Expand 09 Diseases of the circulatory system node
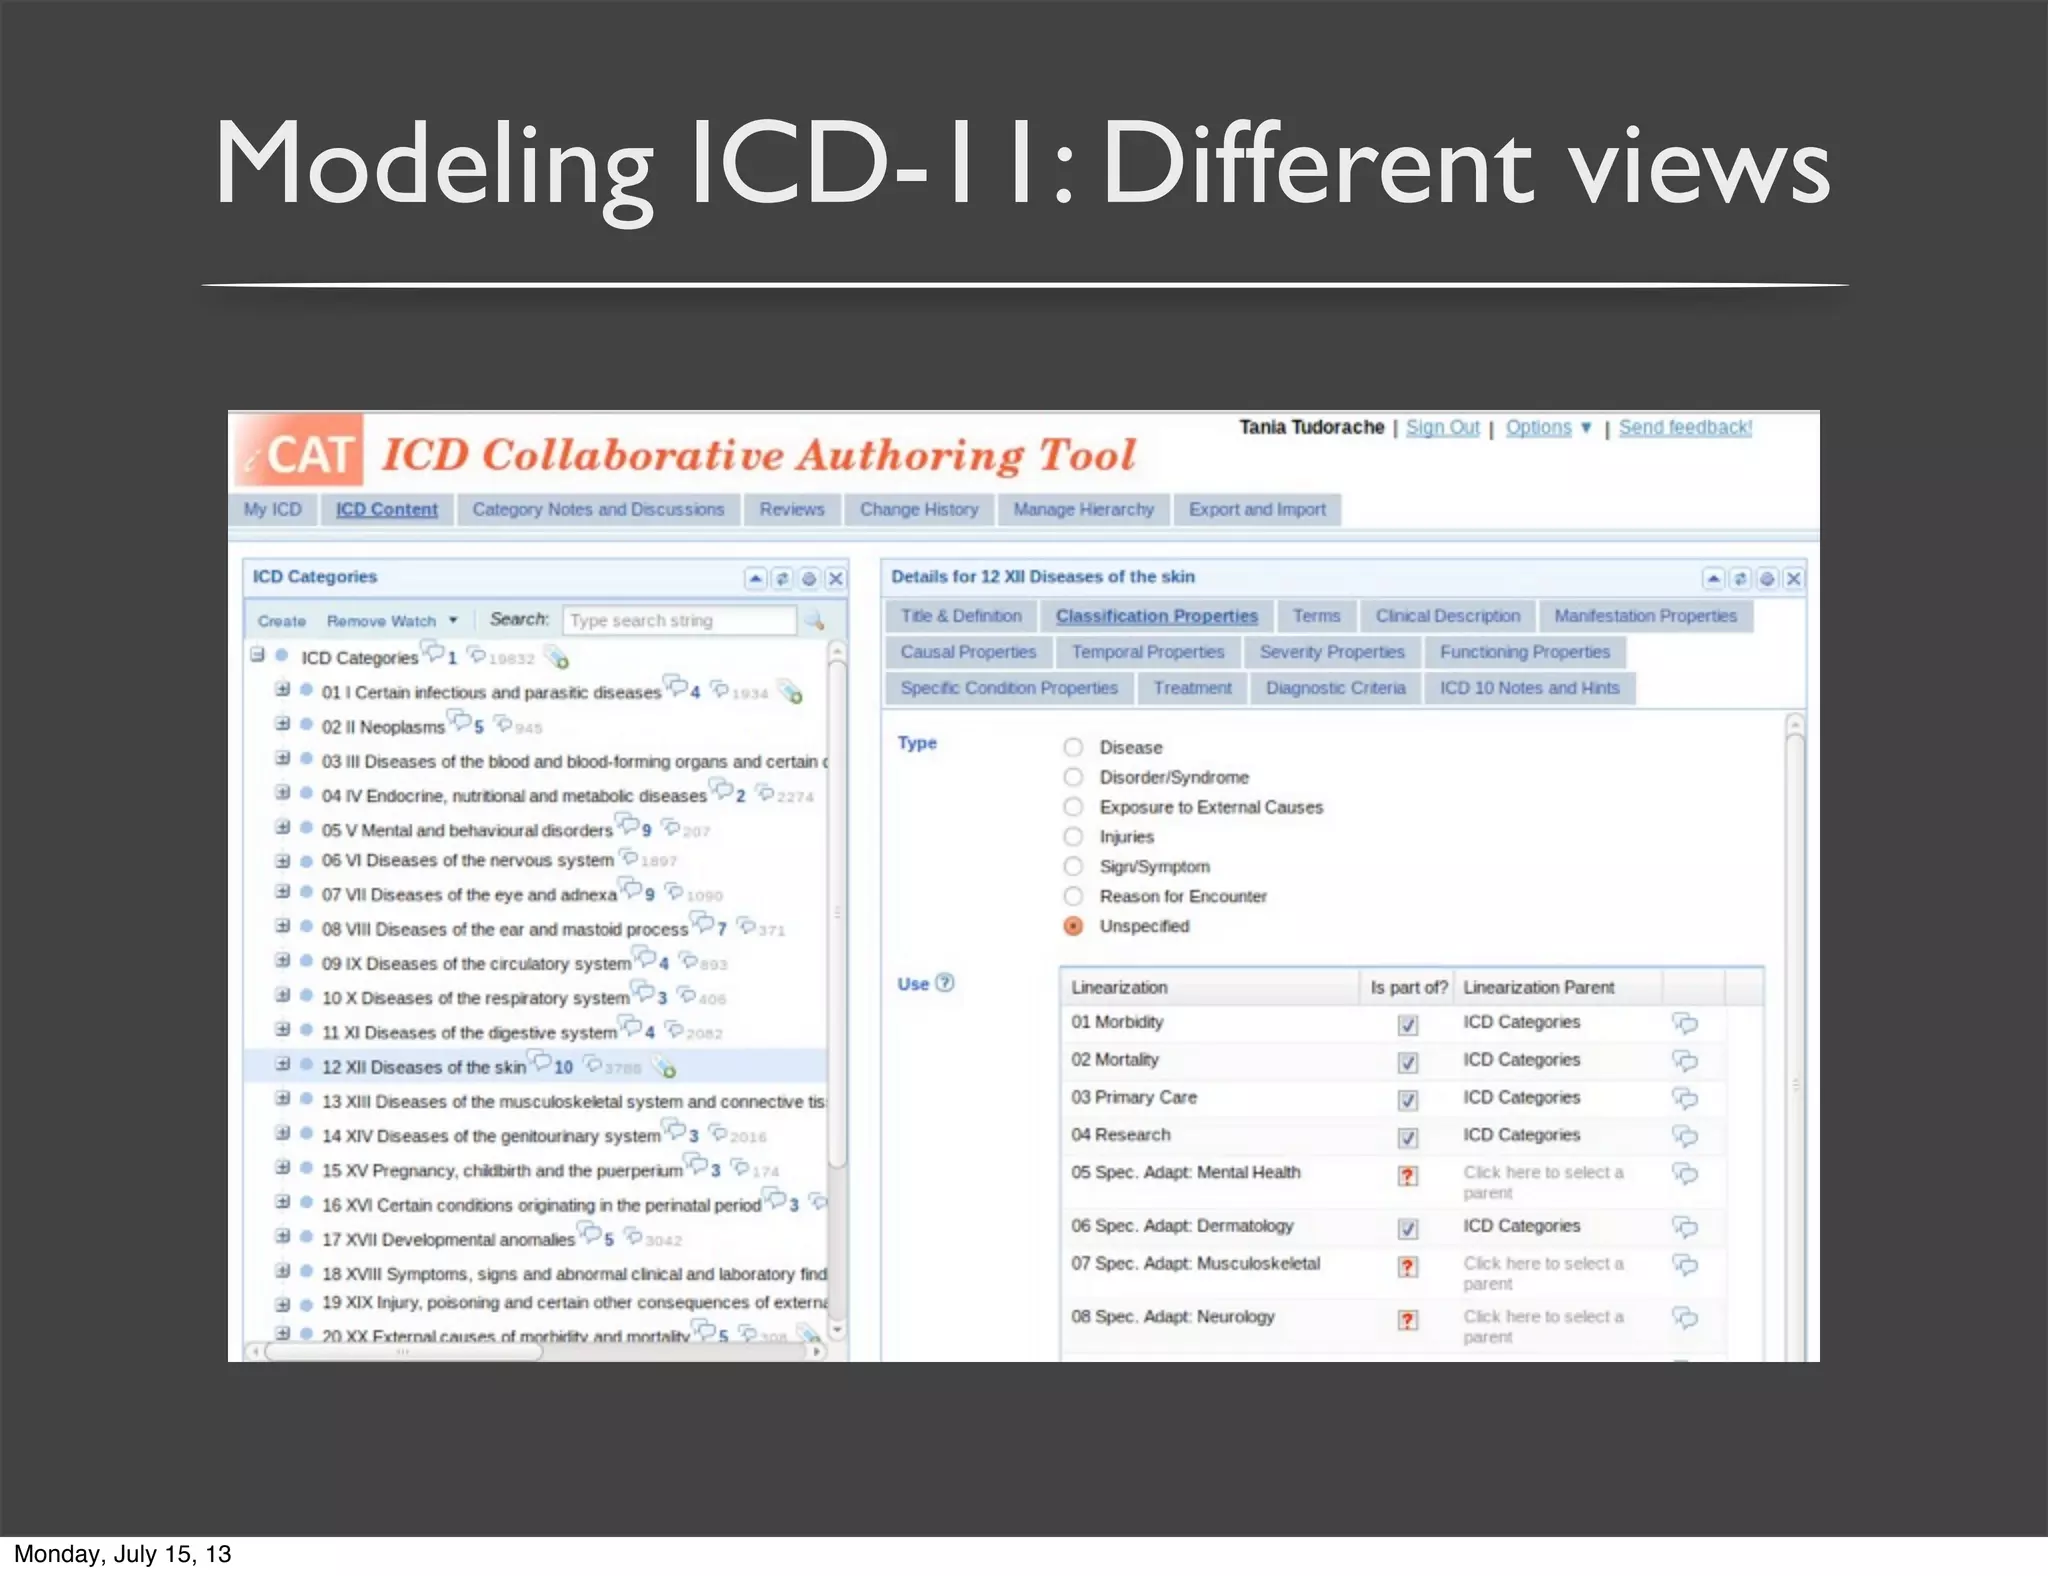 point(283,960)
